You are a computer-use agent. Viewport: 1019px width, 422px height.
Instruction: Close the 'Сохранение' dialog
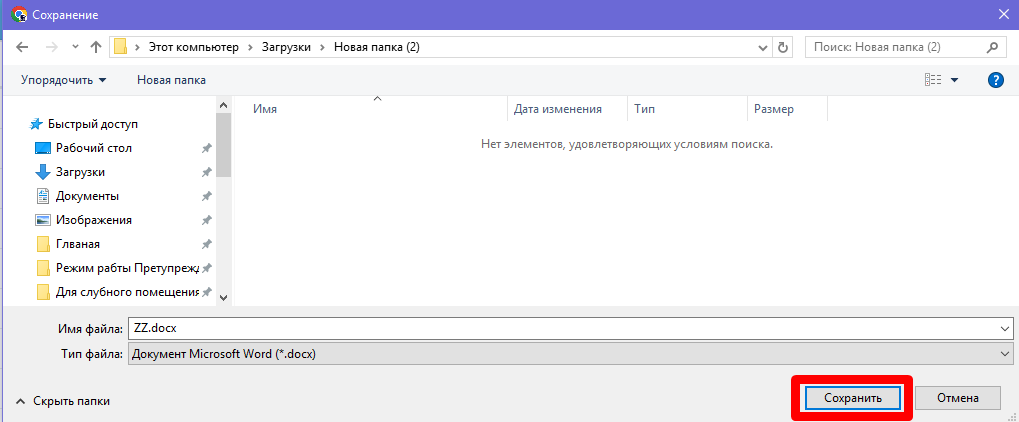point(1003,14)
